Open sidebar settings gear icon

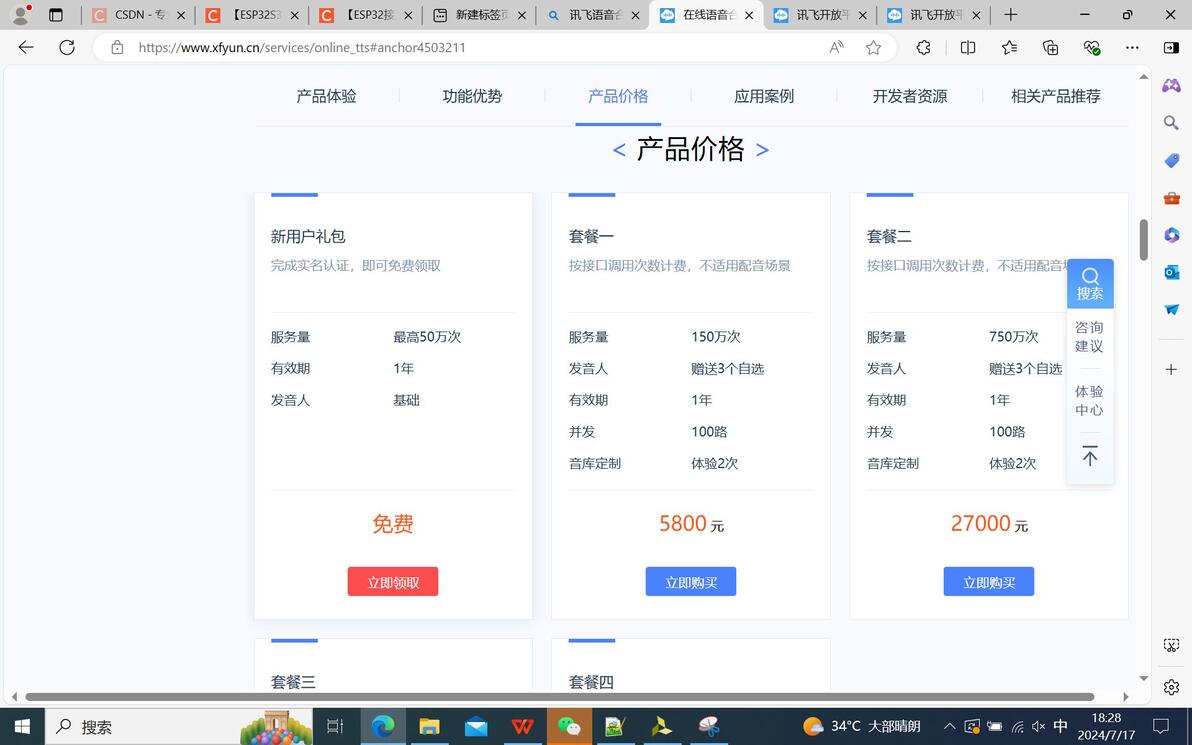pyautogui.click(x=1171, y=687)
